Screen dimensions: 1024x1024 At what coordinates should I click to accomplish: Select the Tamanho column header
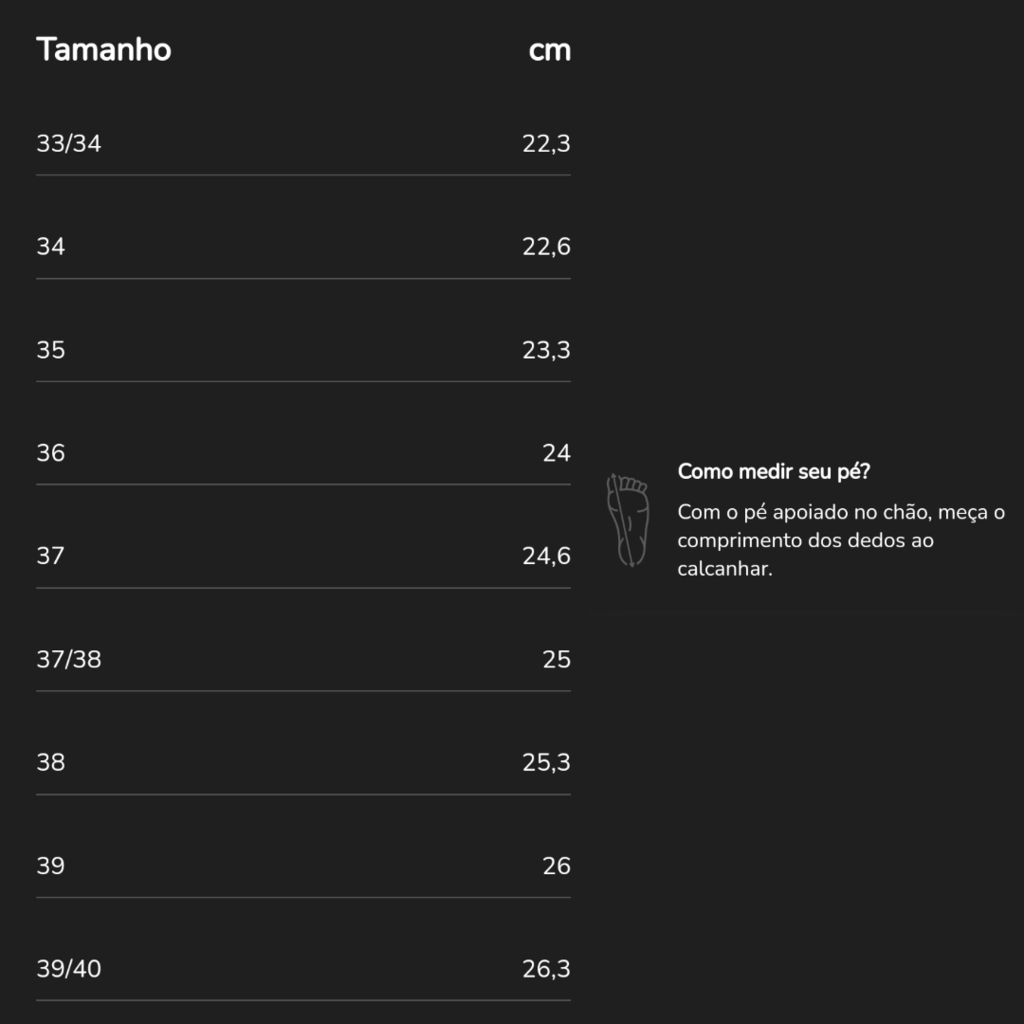coord(104,50)
